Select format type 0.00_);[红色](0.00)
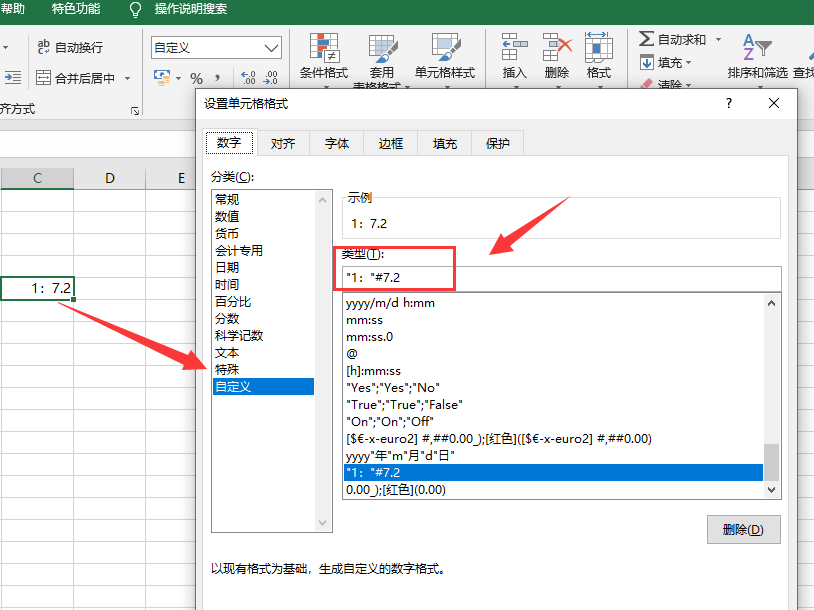The width and height of the screenshot is (814, 610). point(553,490)
